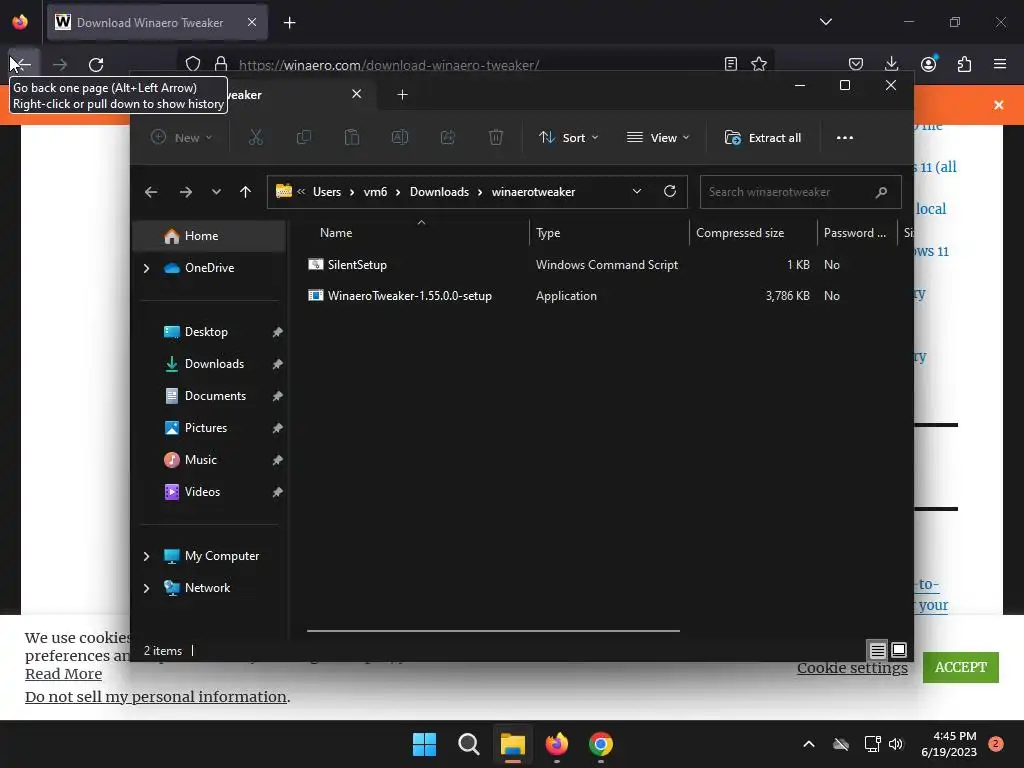Select Home in the navigation pane
The height and width of the screenshot is (768, 1024).
coord(209,236)
